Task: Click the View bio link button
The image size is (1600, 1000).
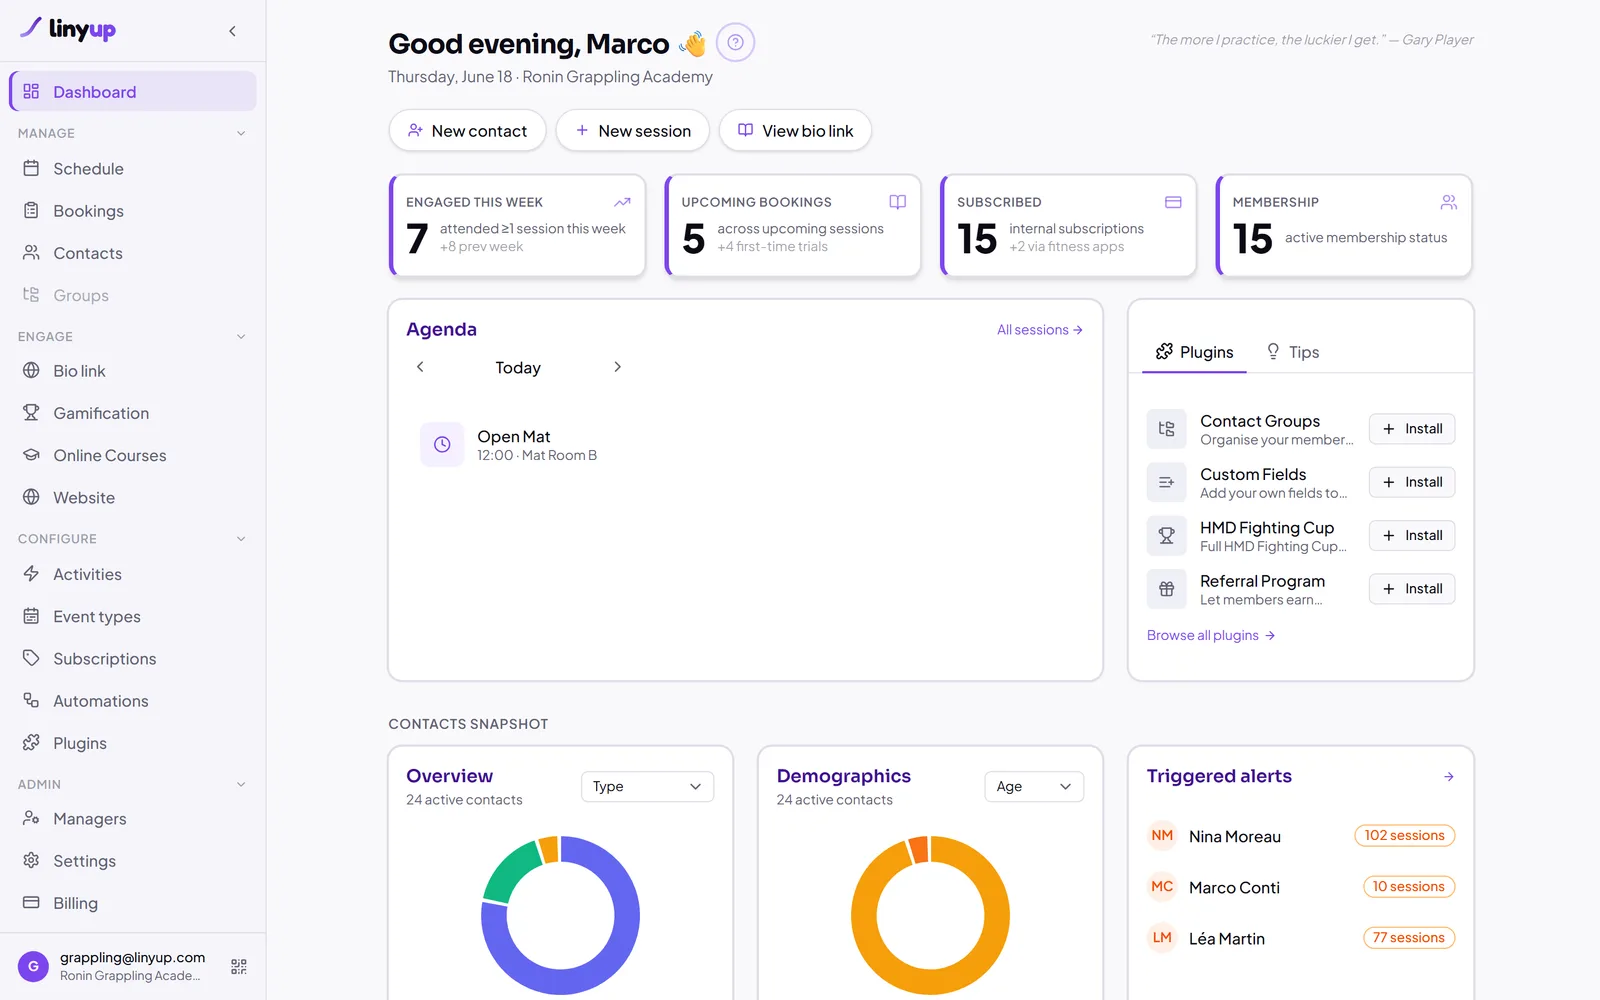Action: (x=795, y=130)
